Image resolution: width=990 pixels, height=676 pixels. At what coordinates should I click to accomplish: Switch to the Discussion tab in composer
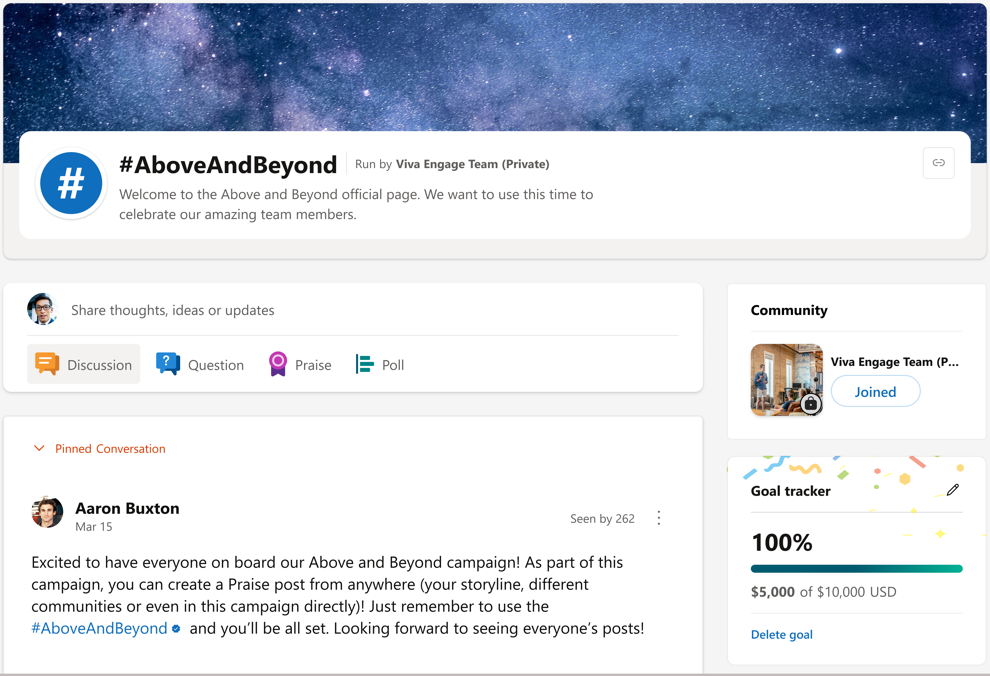(83, 364)
